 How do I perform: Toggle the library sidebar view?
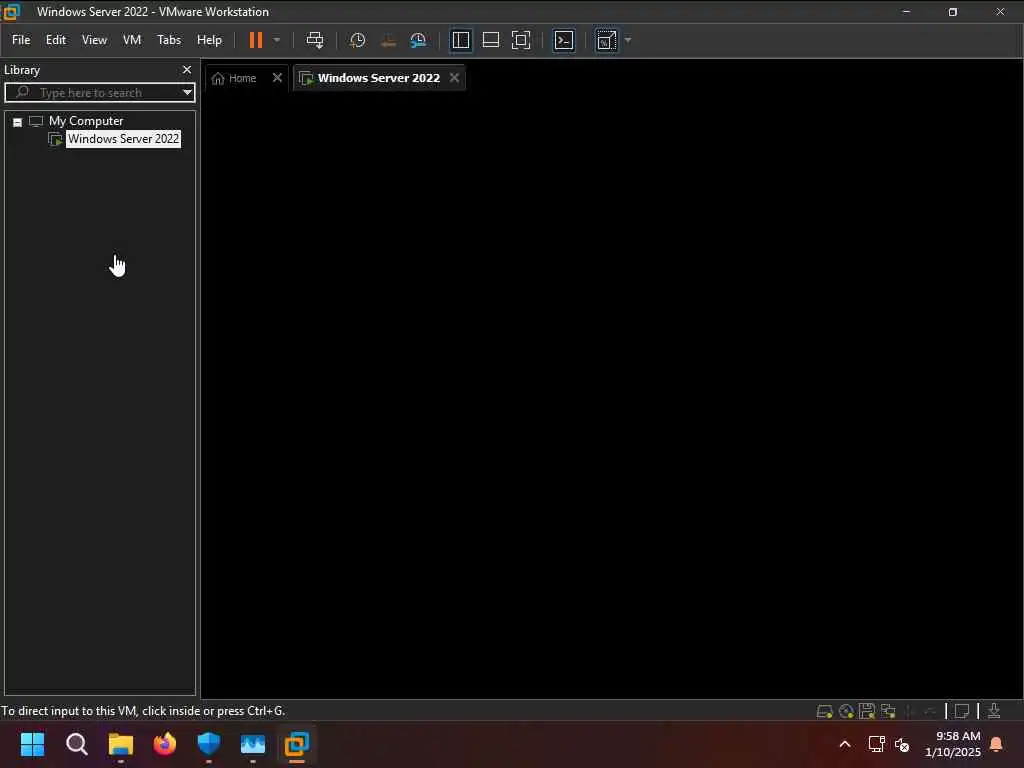coord(460,40)
